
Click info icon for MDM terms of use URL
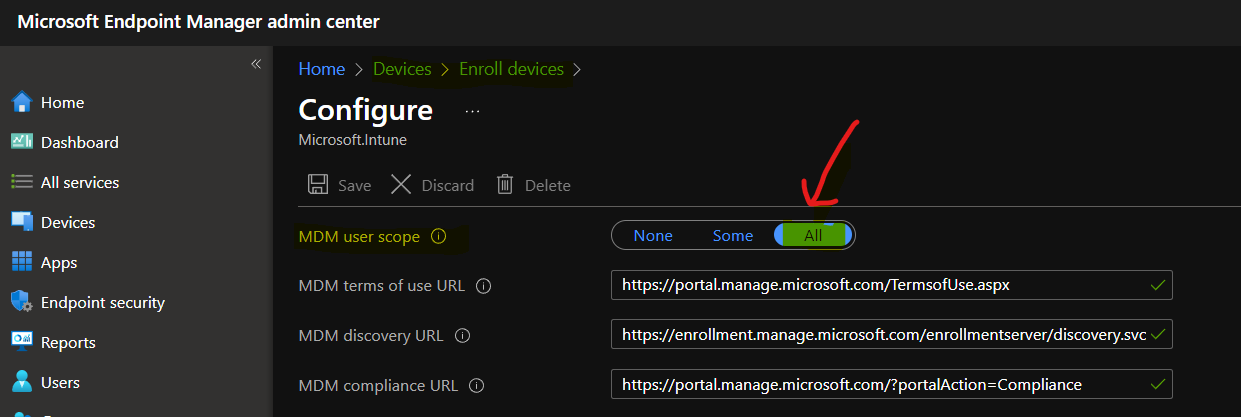(484, 286)
